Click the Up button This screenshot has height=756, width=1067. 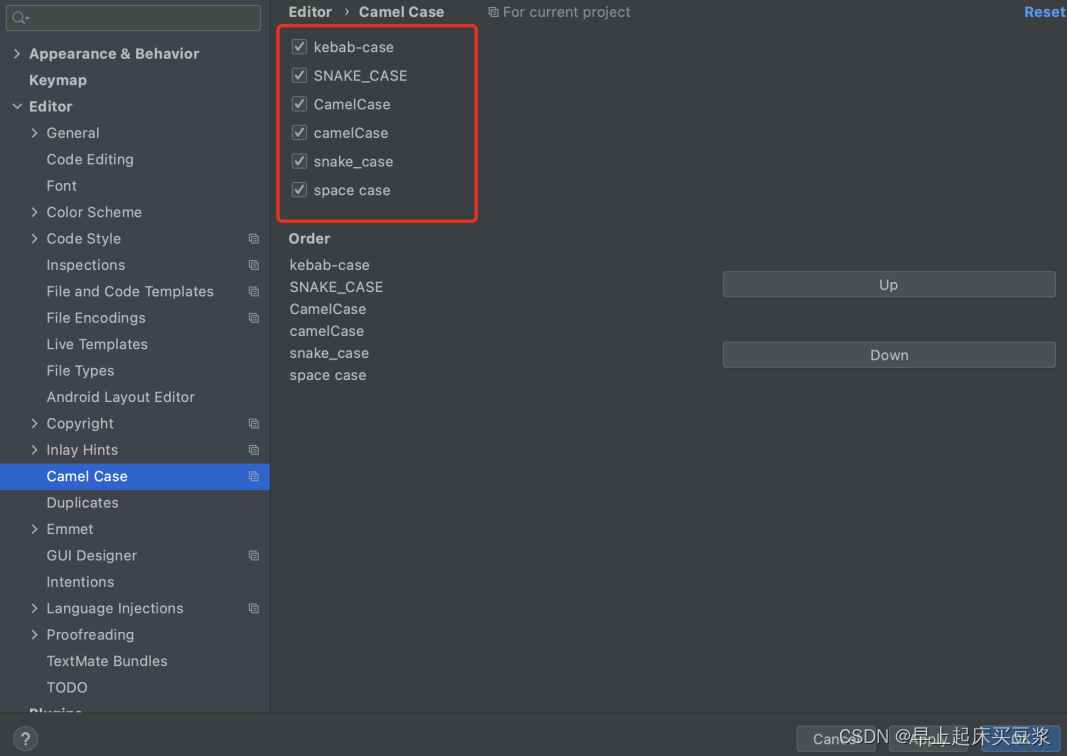tap(889, 285)
